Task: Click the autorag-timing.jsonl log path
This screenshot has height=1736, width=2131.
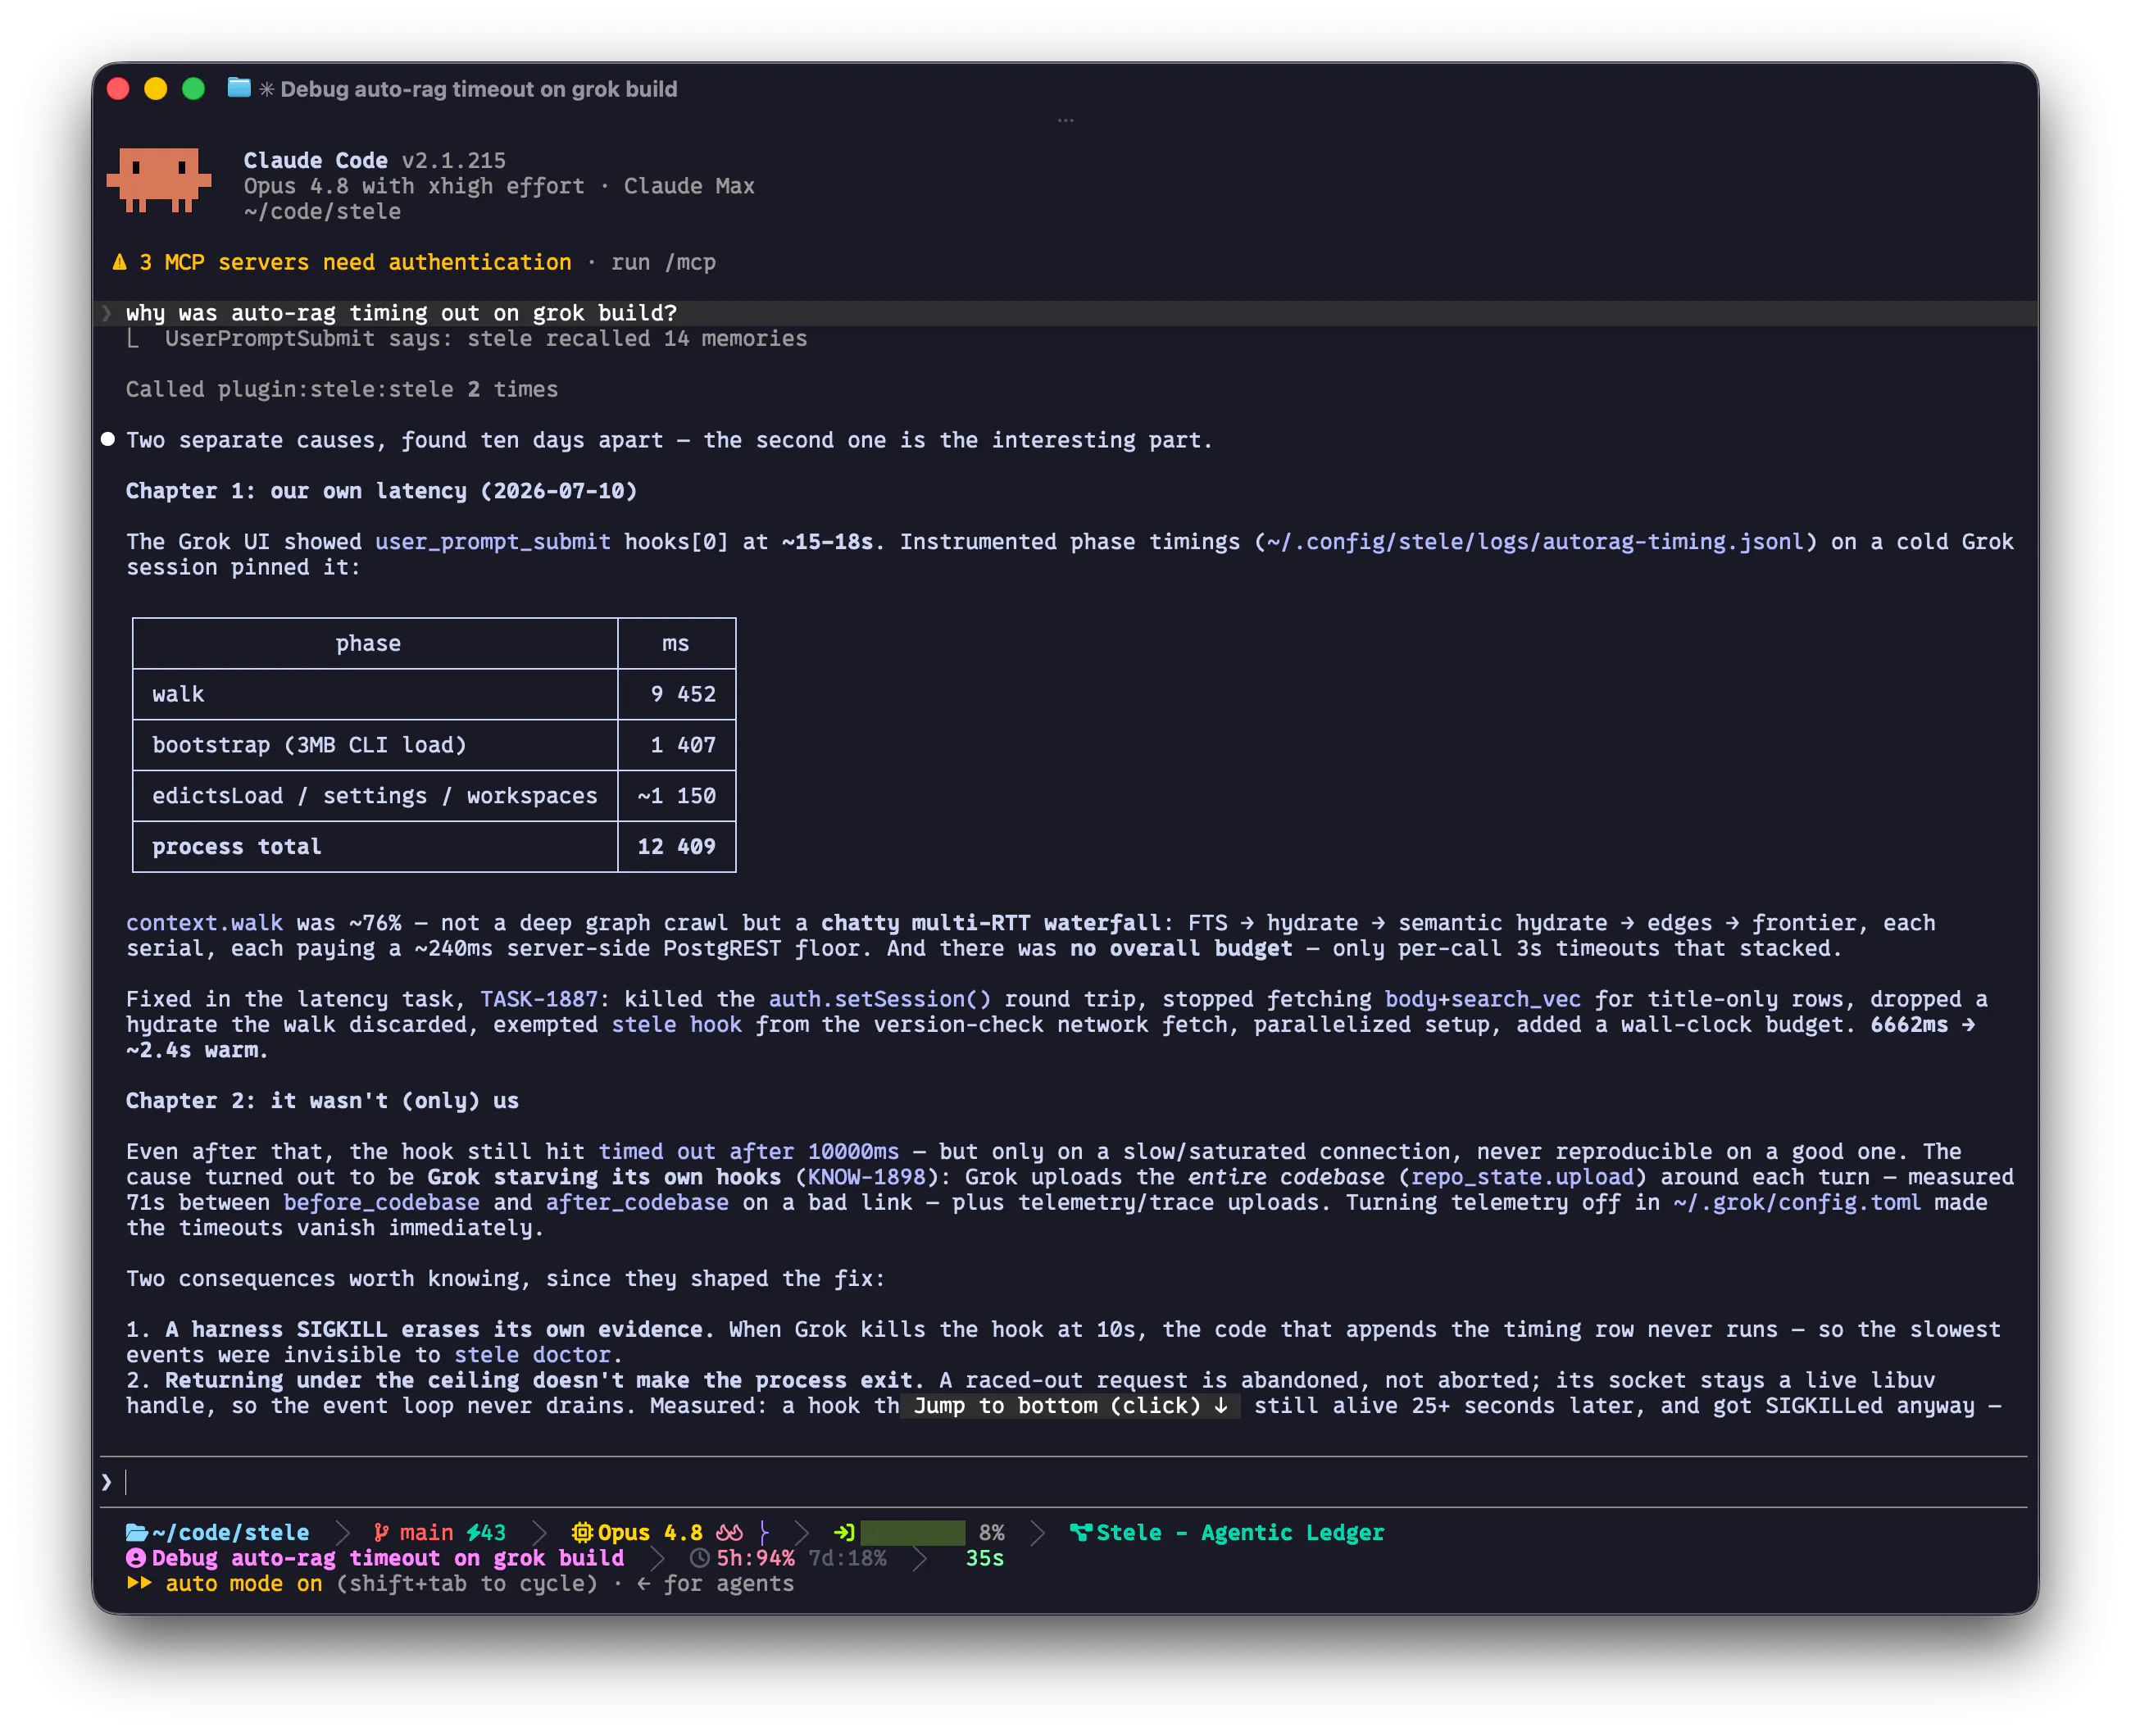Action: tap(1535, 541)
